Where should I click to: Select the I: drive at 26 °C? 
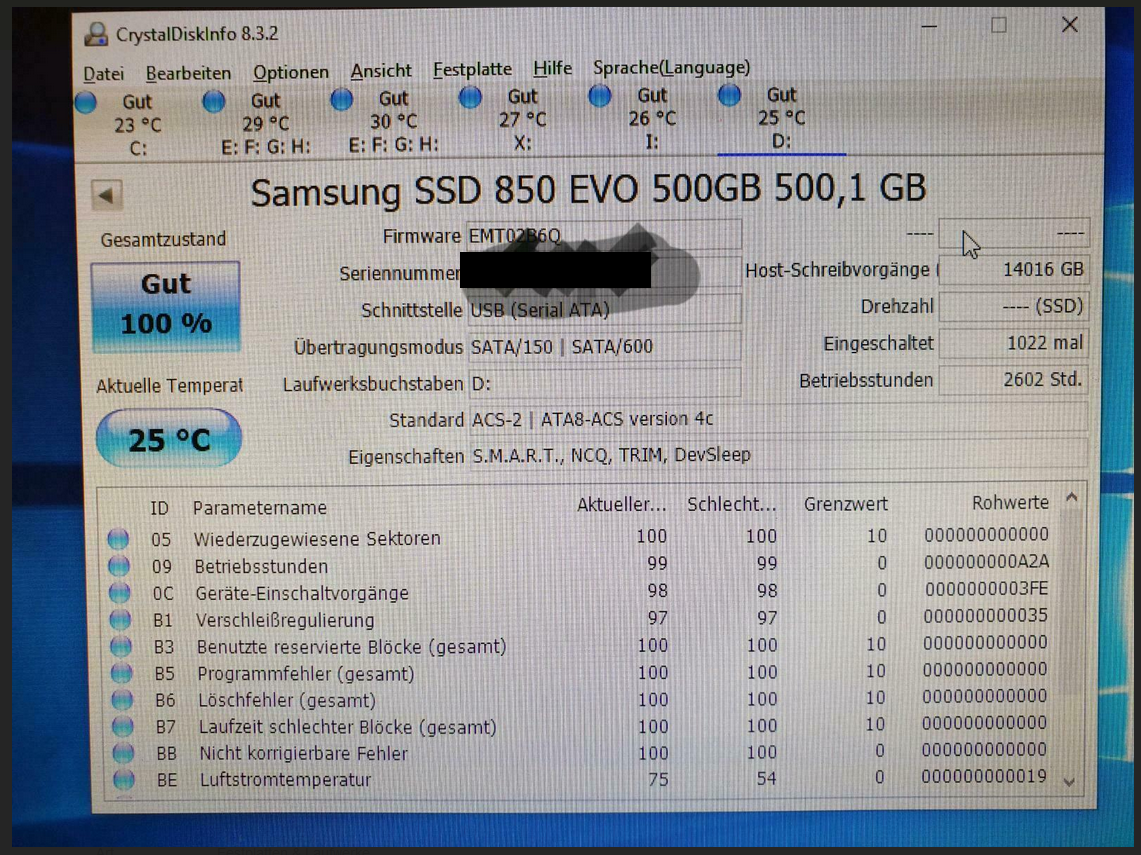[x=652, y=118]
